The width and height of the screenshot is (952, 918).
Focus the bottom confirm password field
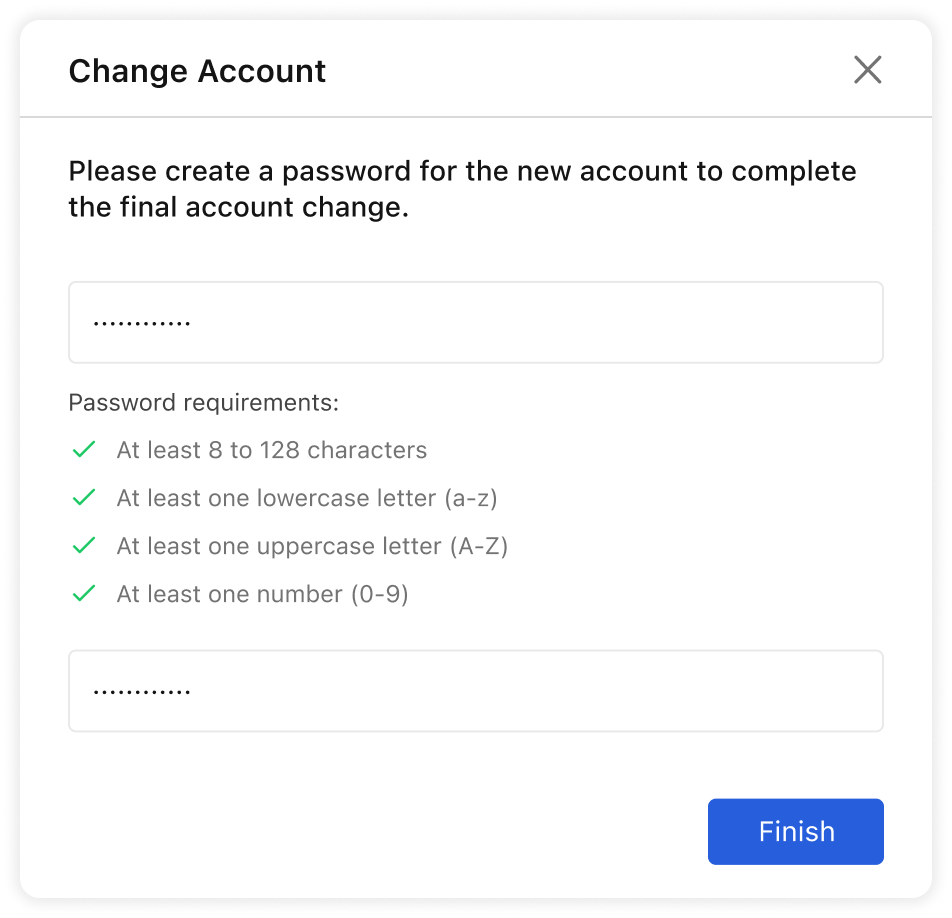[x=475, y=691]
